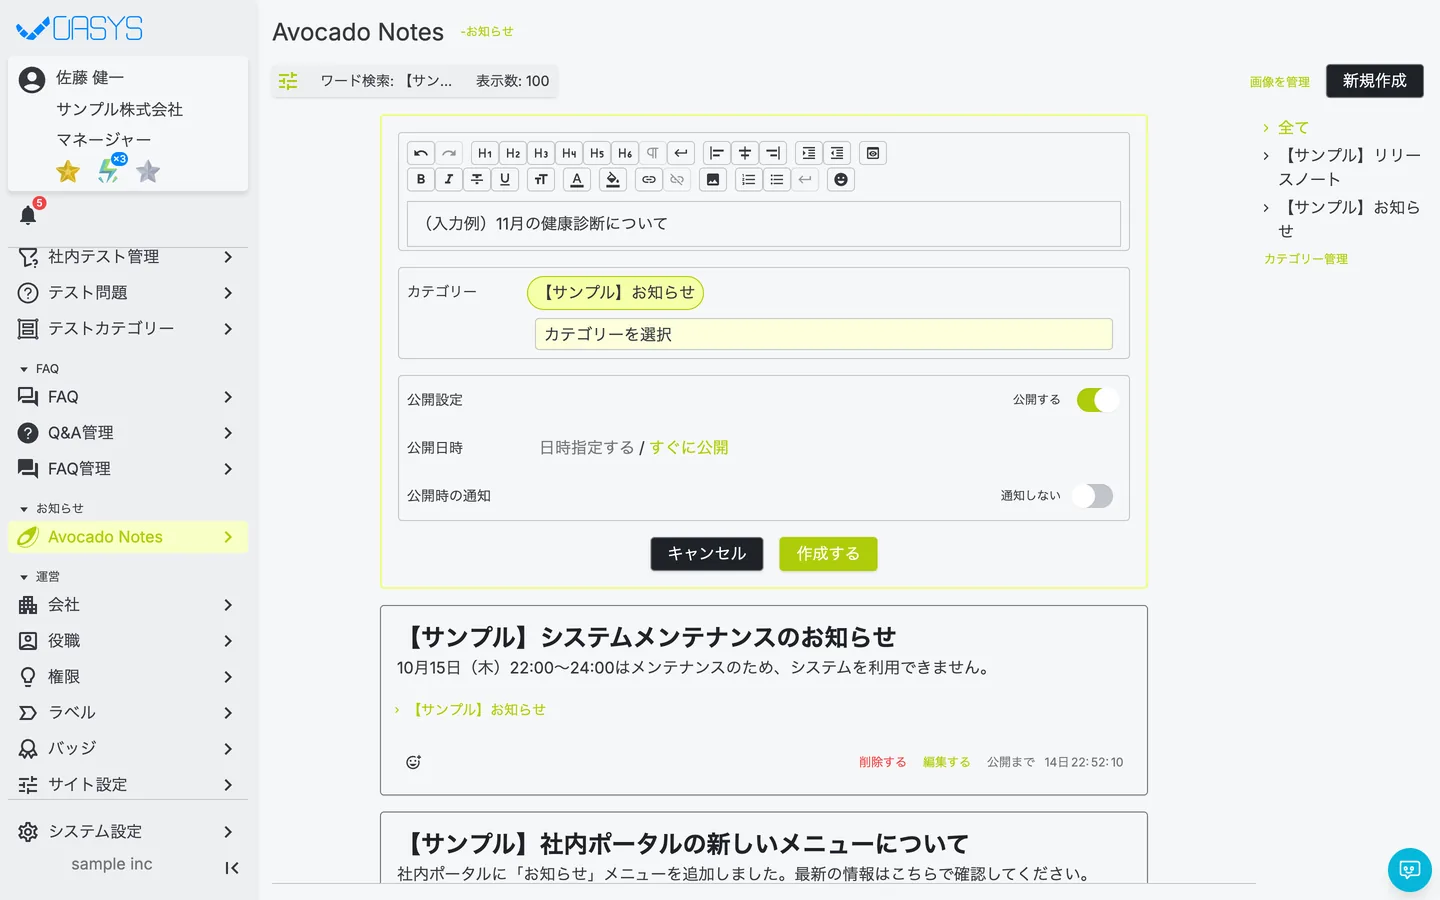
Task: Click すぐに公開 link
Action: [x=689, y=448]
